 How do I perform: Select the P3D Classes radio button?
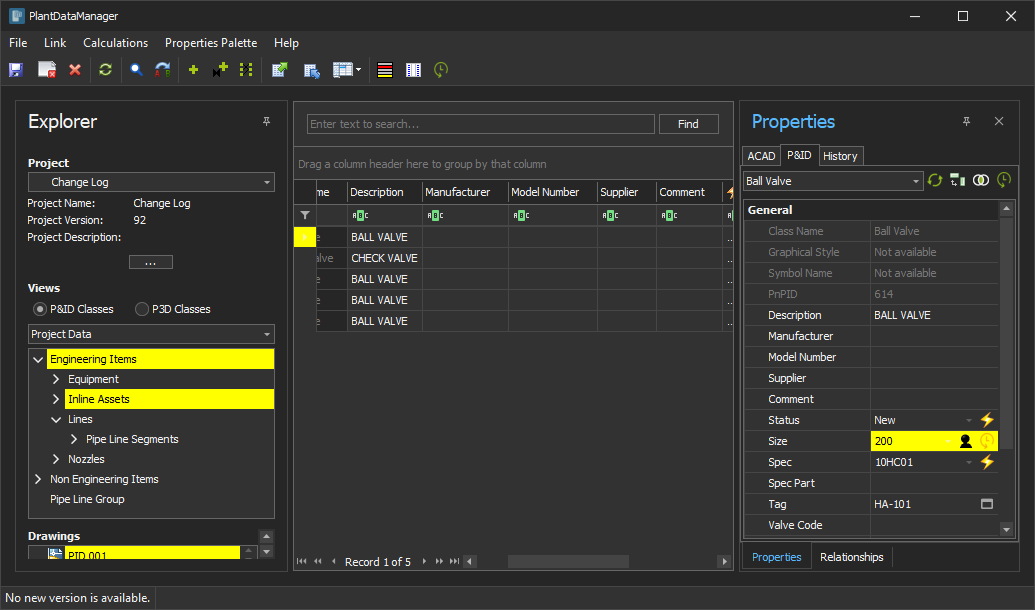[142, 309]
